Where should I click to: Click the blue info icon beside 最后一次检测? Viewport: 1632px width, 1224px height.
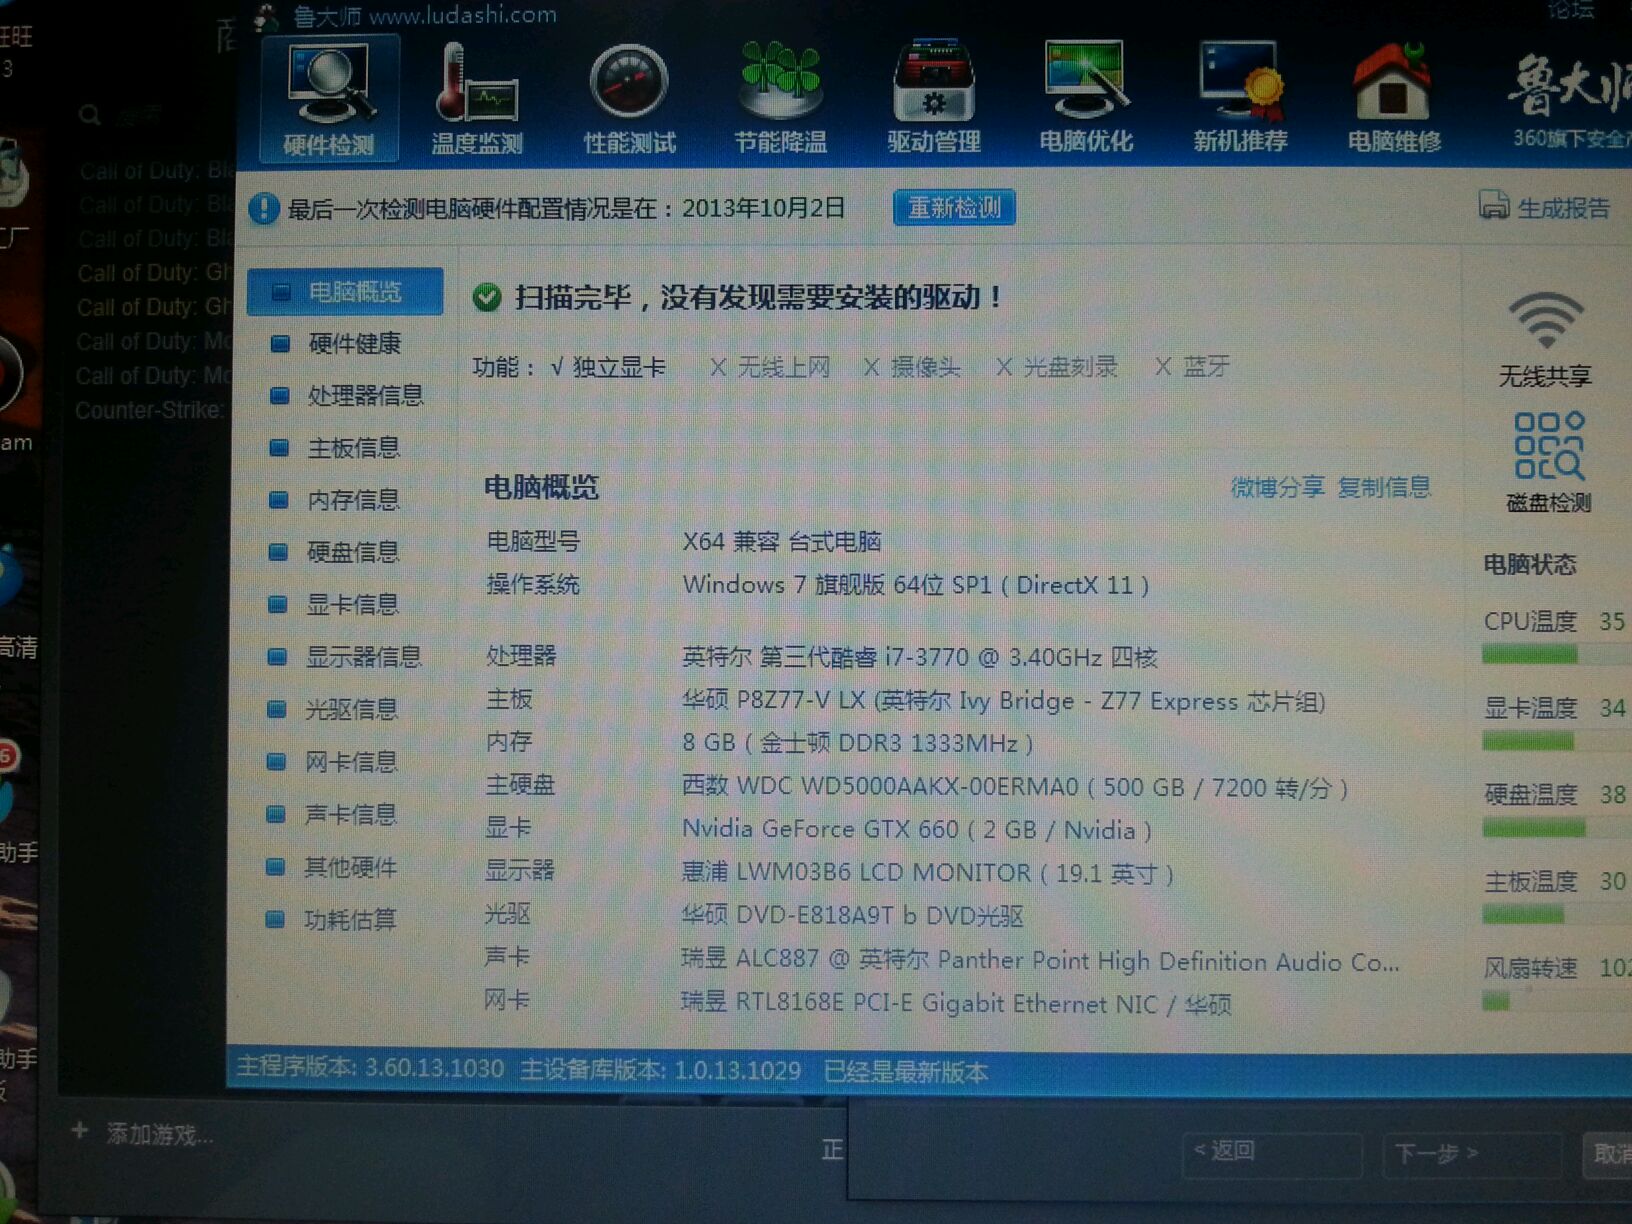tap(263, 208)
